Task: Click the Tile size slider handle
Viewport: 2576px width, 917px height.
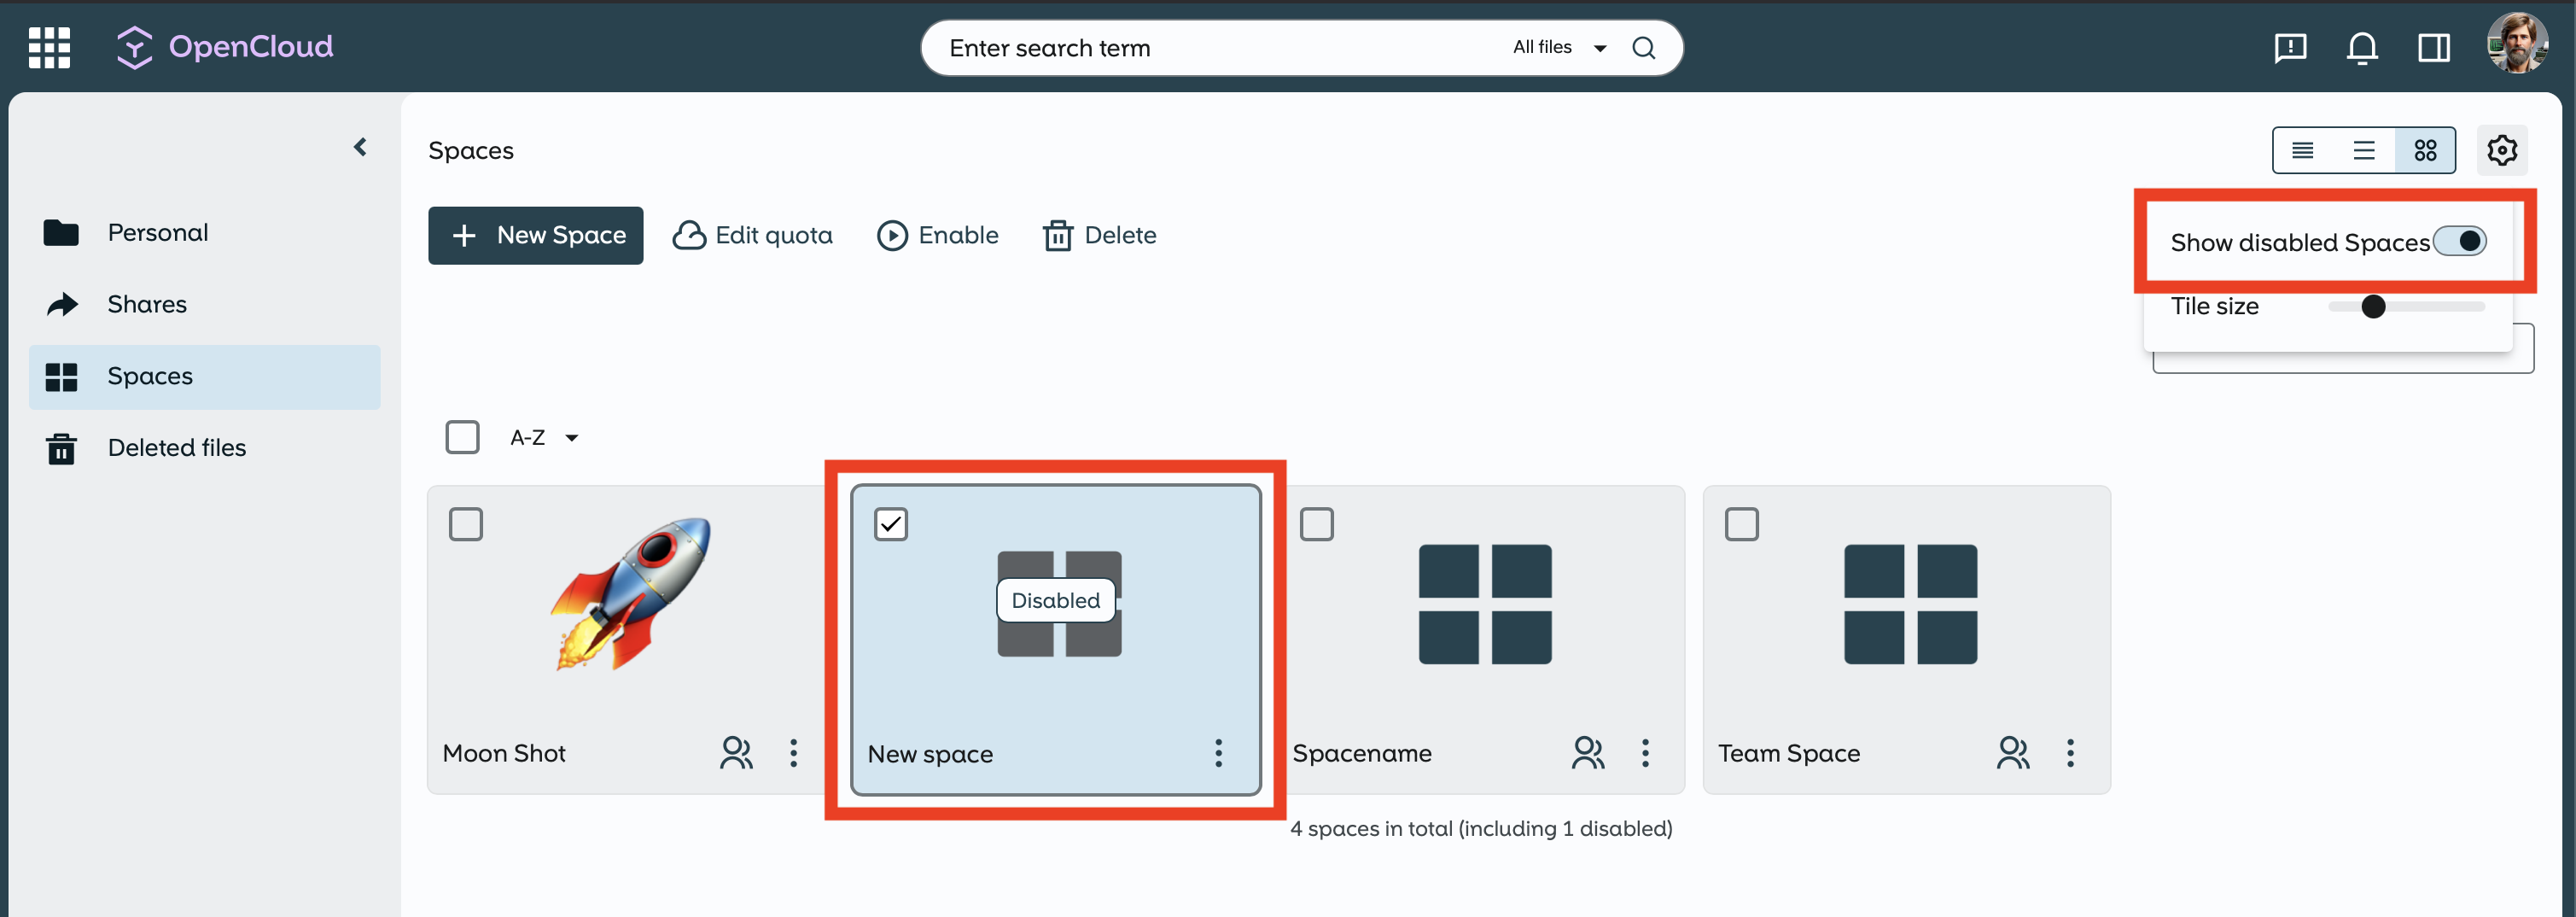Action: click(x=2372, y=307)
